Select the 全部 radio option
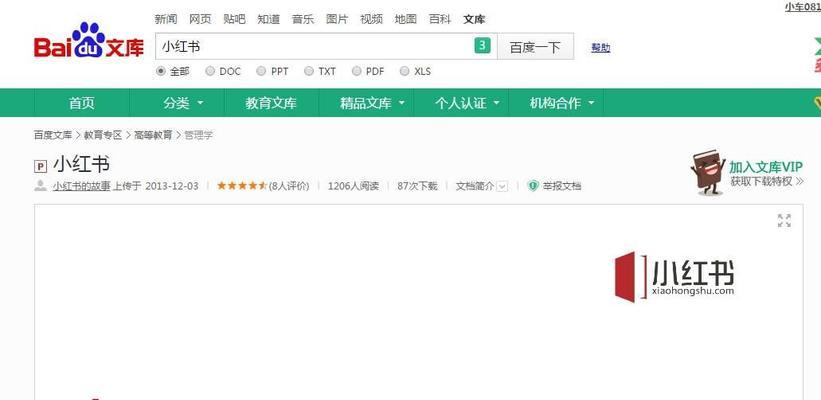This screenshot has width=821, height=400. tap(161, 71)
